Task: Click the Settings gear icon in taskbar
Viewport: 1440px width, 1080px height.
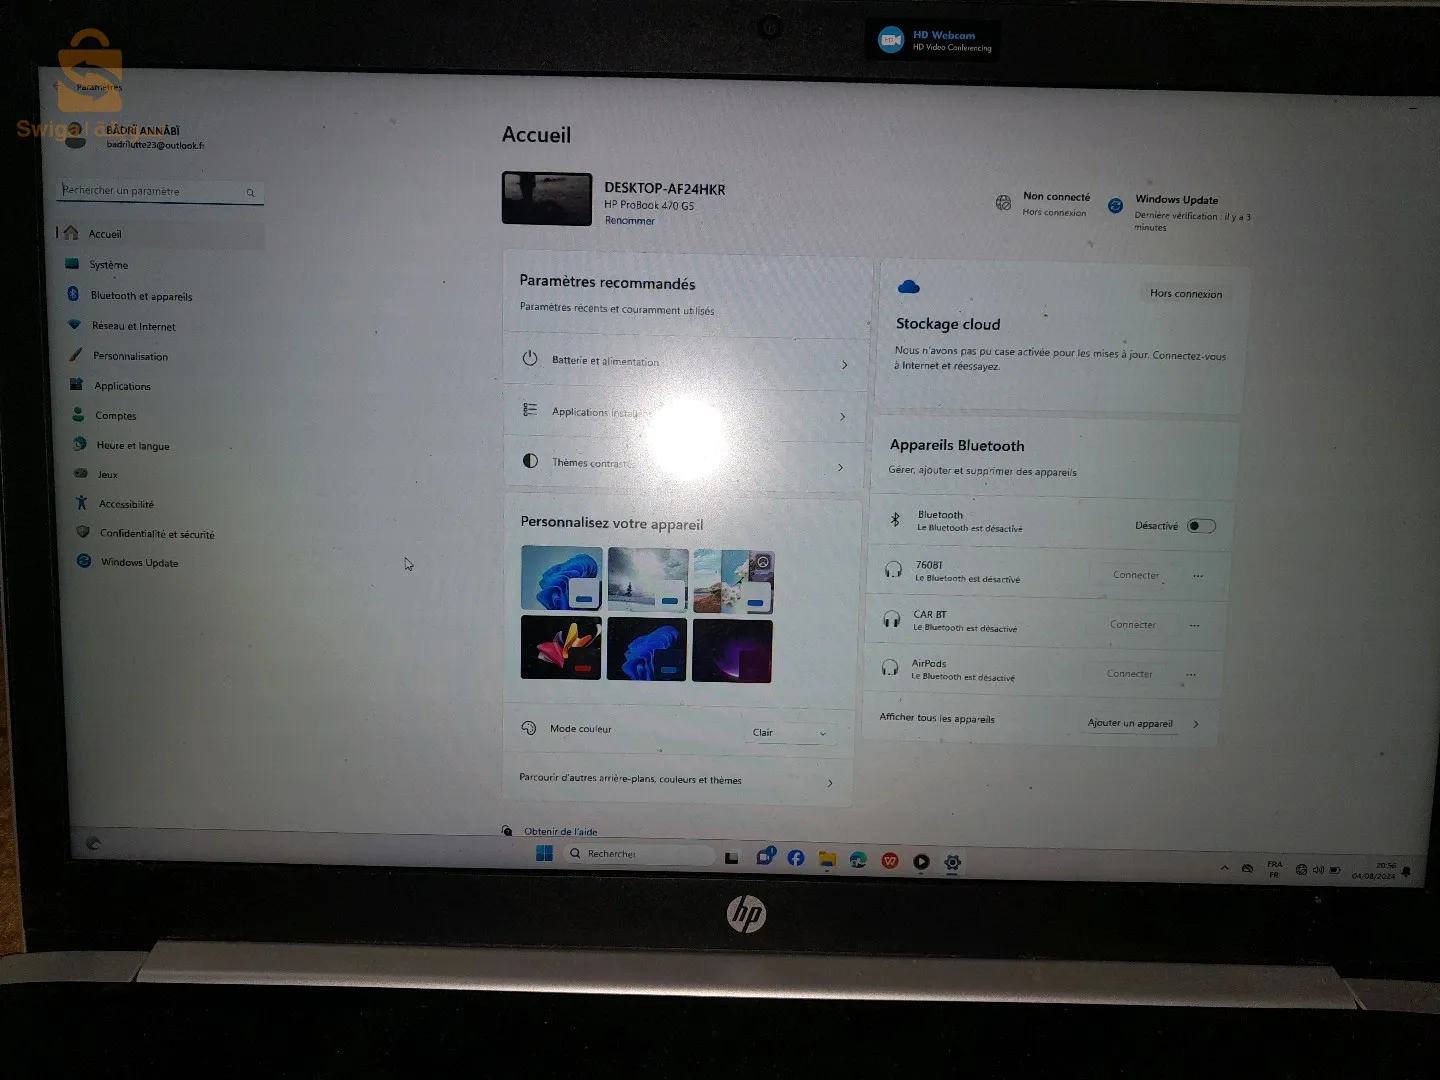Action: tap(953, 862)
